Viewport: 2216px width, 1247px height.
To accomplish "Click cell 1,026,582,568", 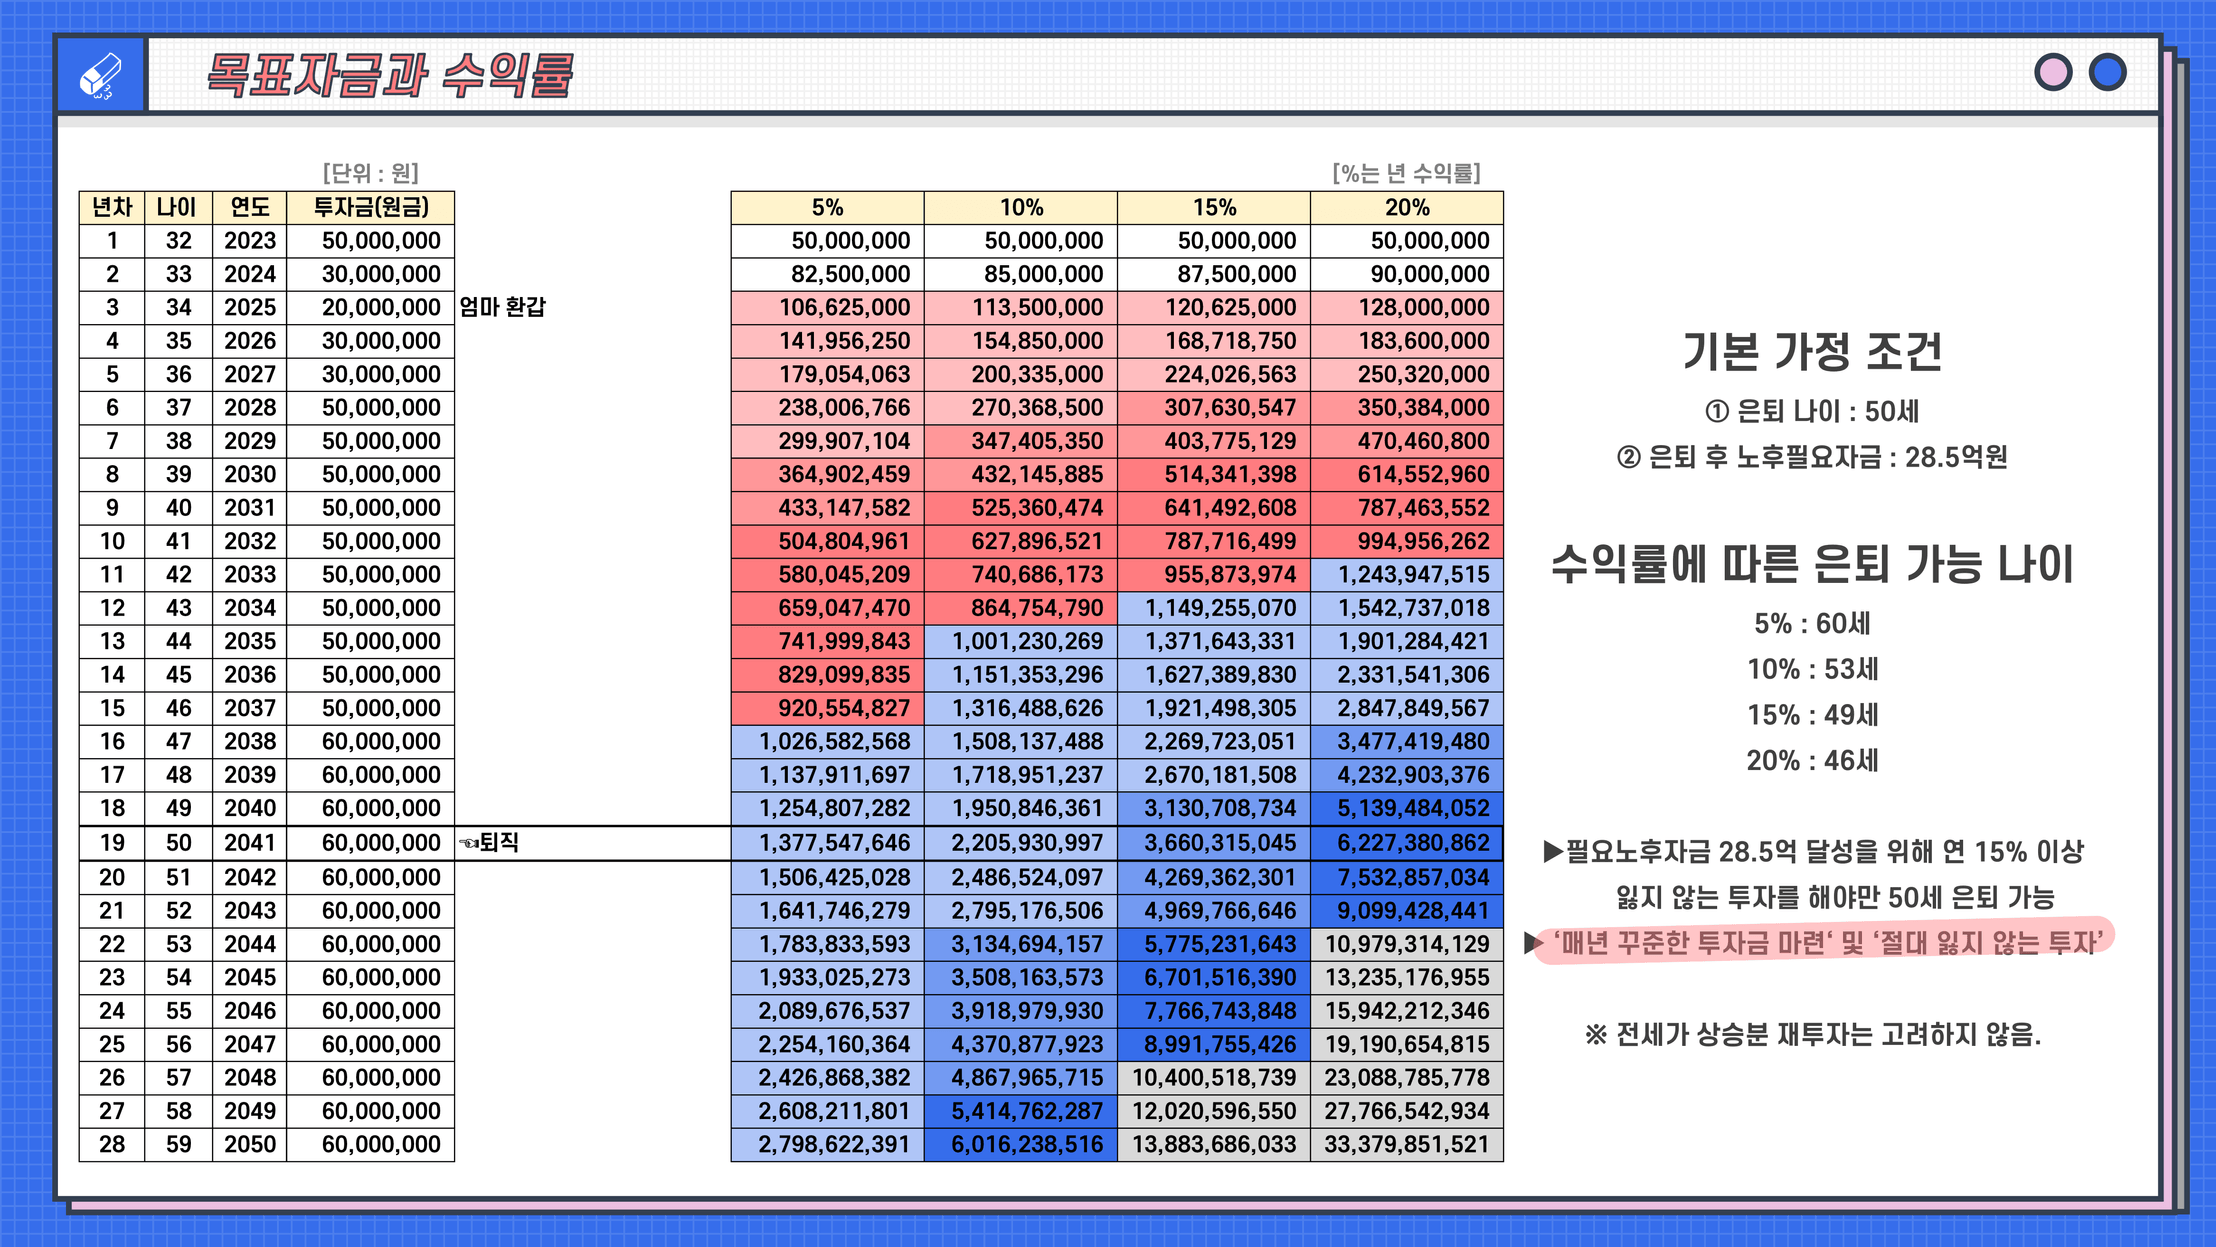I will [827, 741].
